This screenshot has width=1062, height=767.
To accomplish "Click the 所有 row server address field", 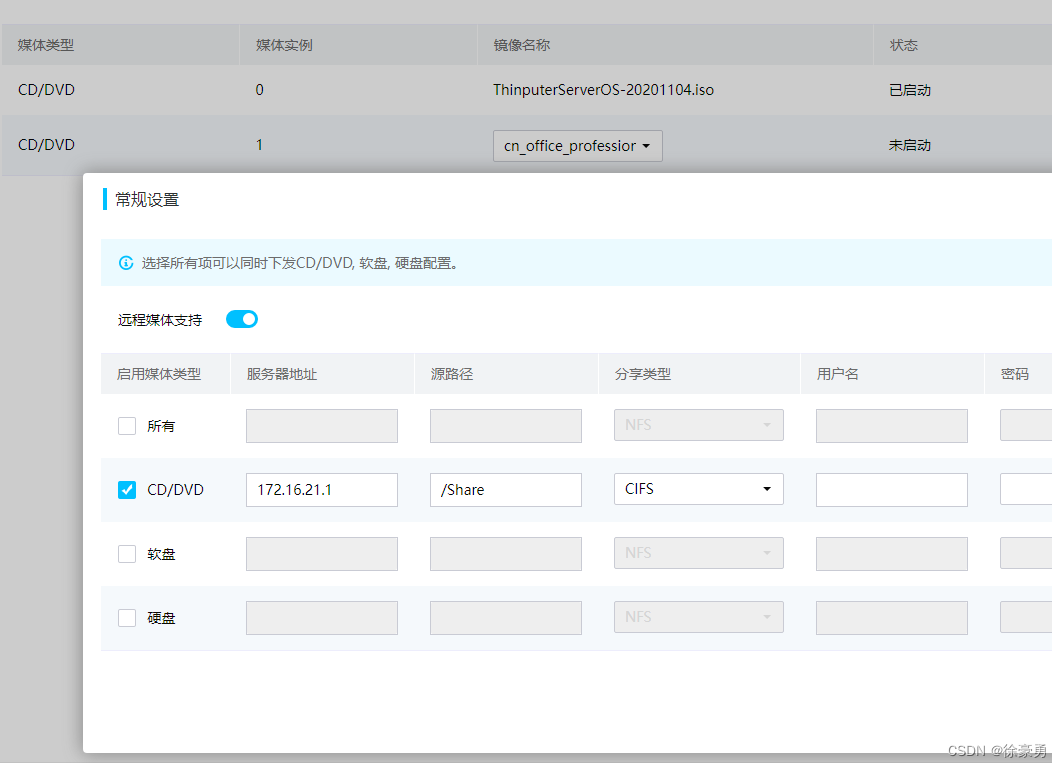I will pos(322,426).
